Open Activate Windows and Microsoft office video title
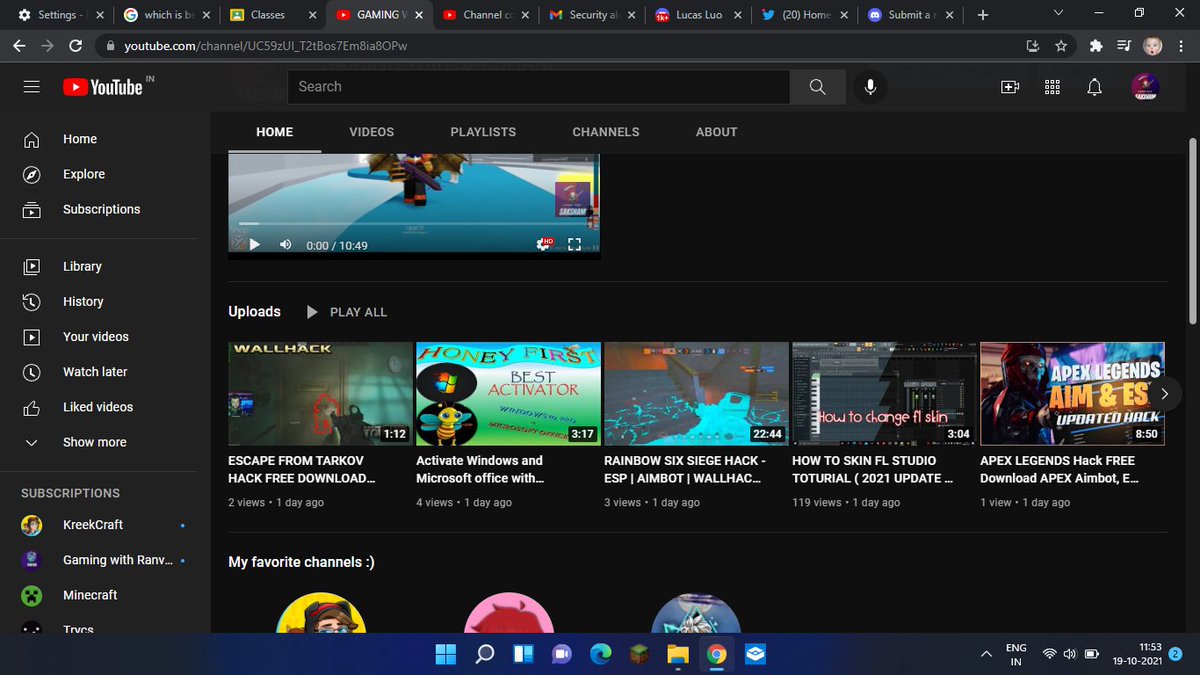 pyautogui.click(x=480, y=469)
